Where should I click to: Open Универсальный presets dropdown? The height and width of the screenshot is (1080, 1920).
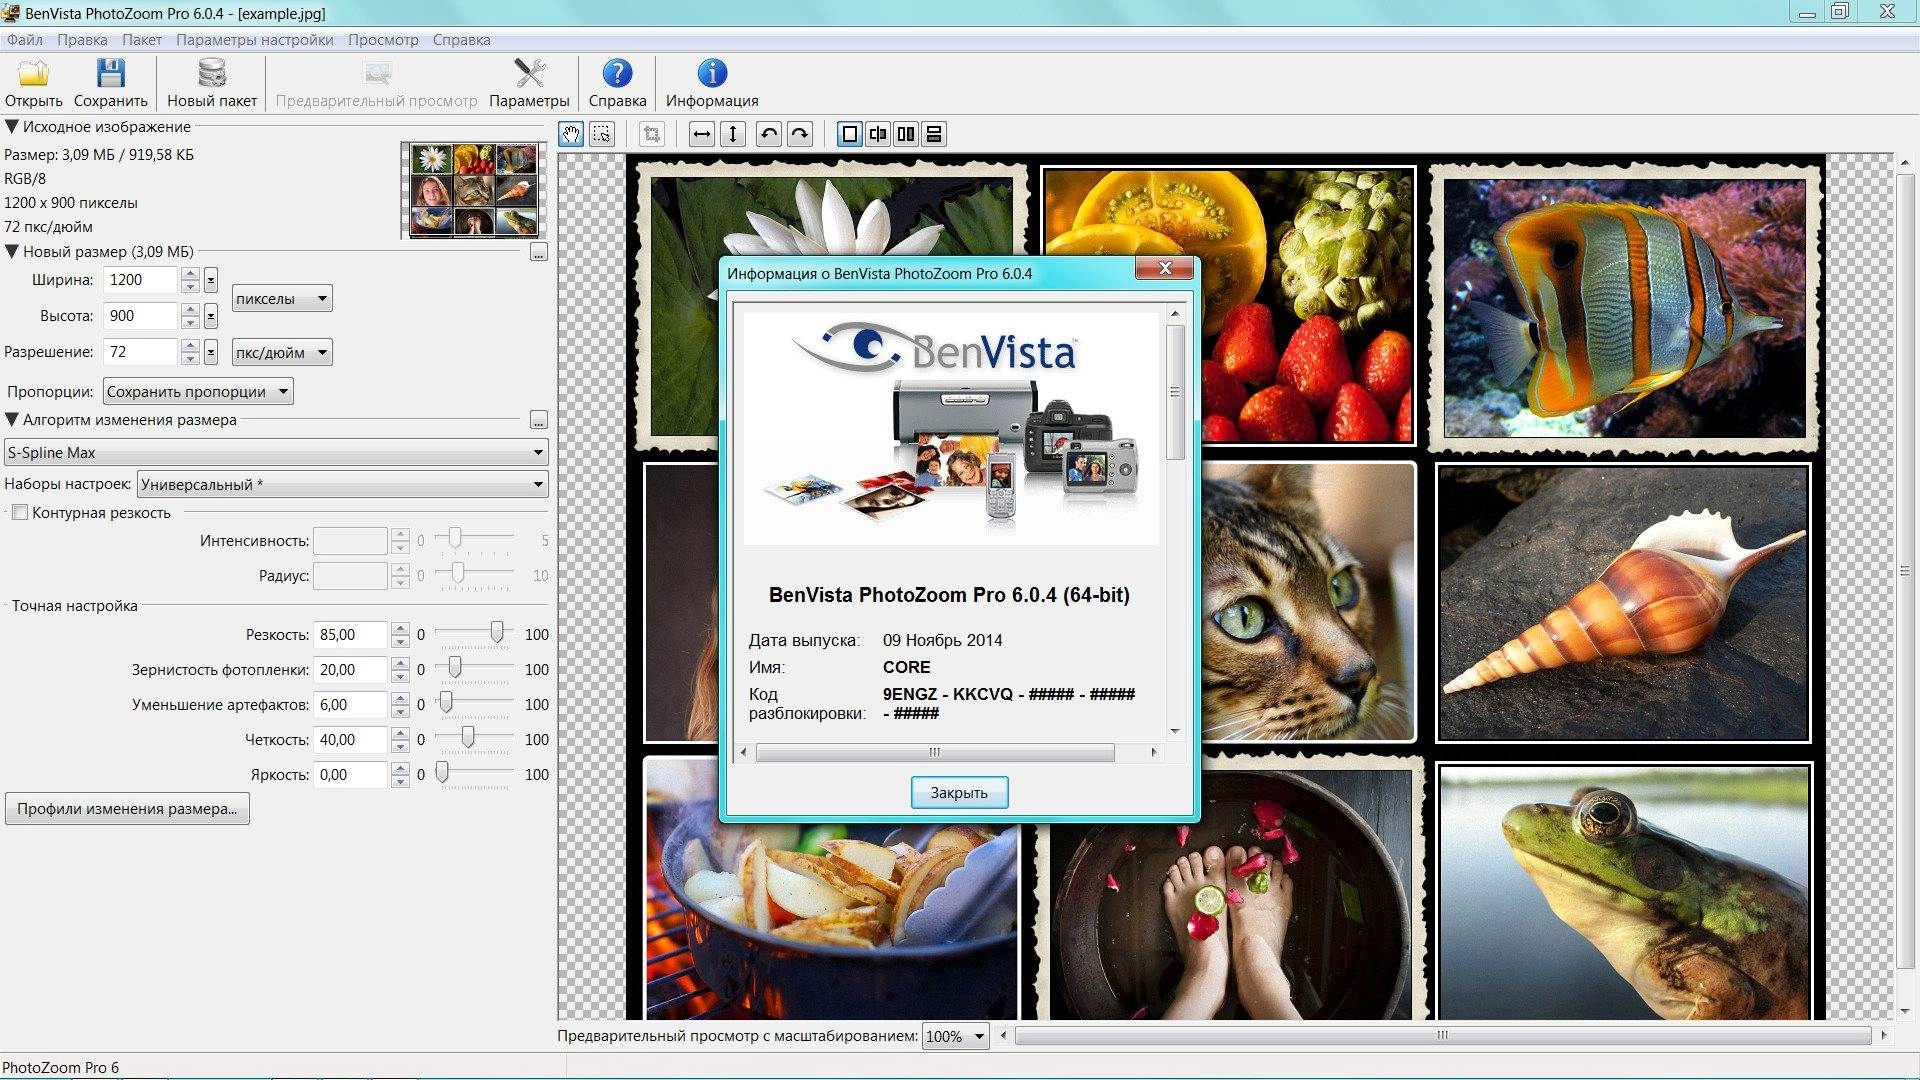(x=342, y=484)
